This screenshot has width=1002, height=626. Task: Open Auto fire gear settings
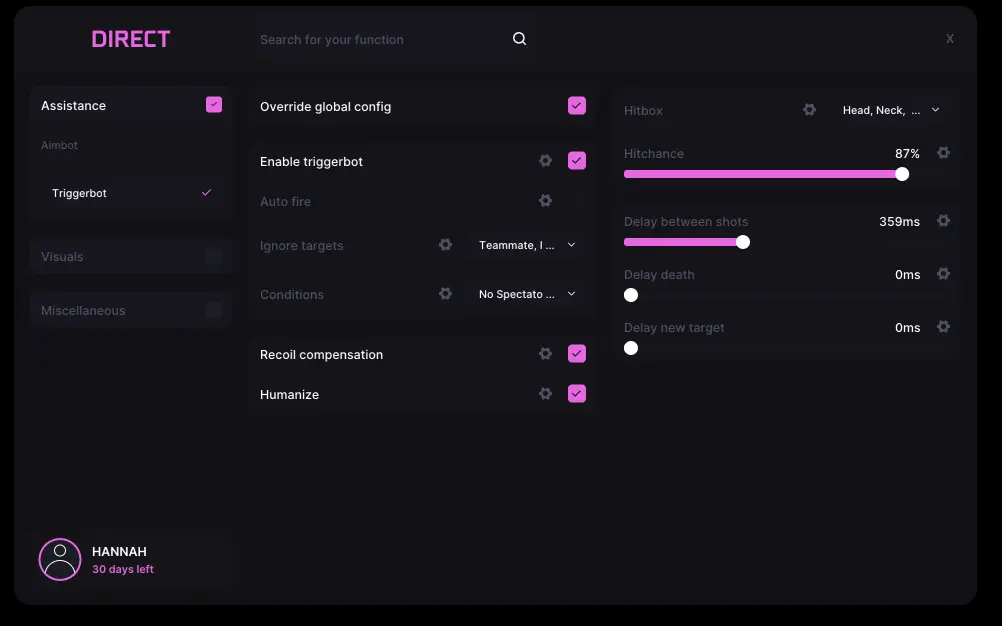tap(545, 201)
